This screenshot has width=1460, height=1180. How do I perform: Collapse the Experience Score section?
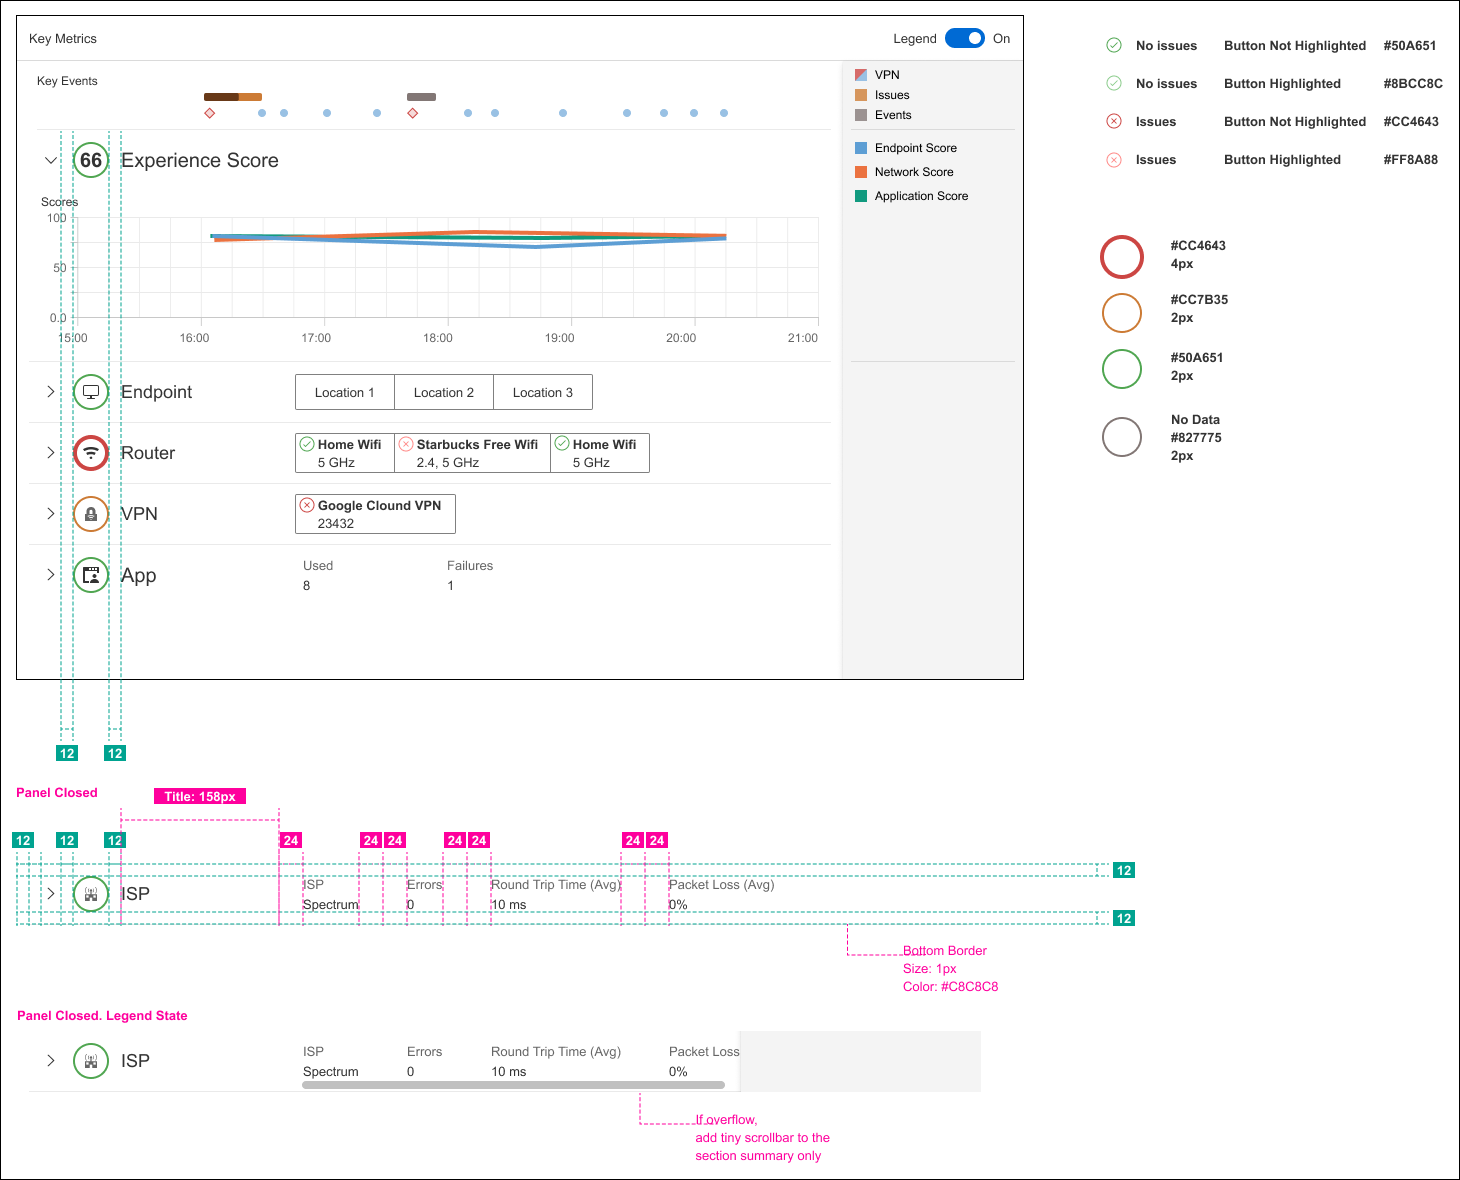(x=51, y=160)
